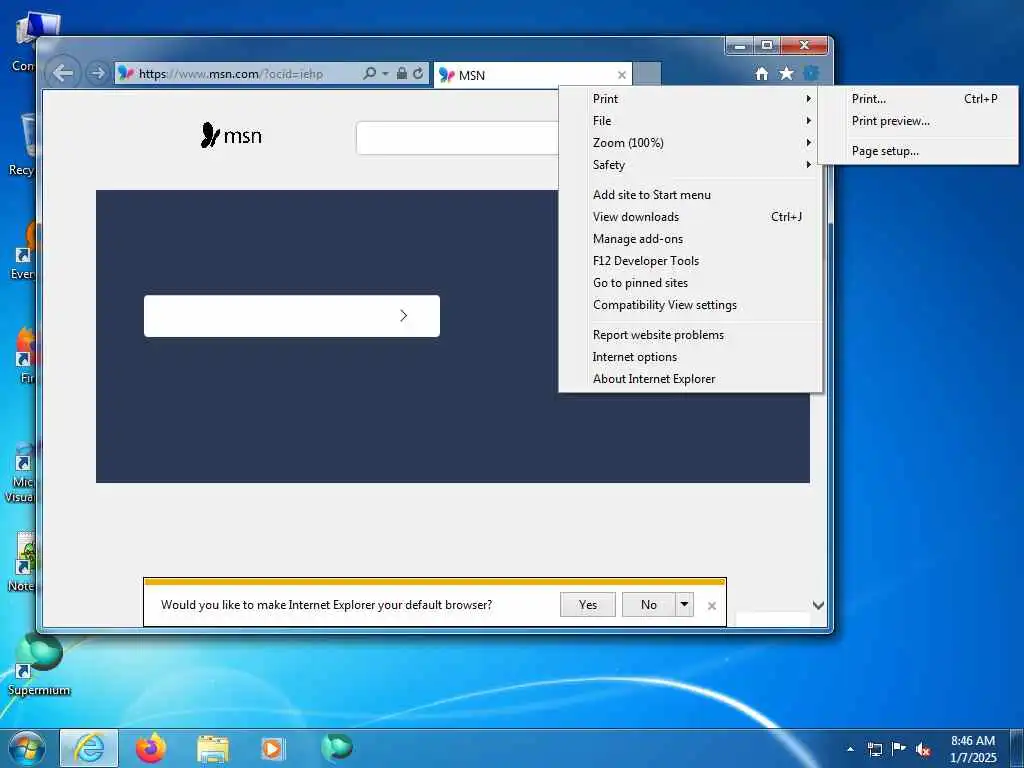
Task: Click Yes to set default browser
Action: pos(588,605)
